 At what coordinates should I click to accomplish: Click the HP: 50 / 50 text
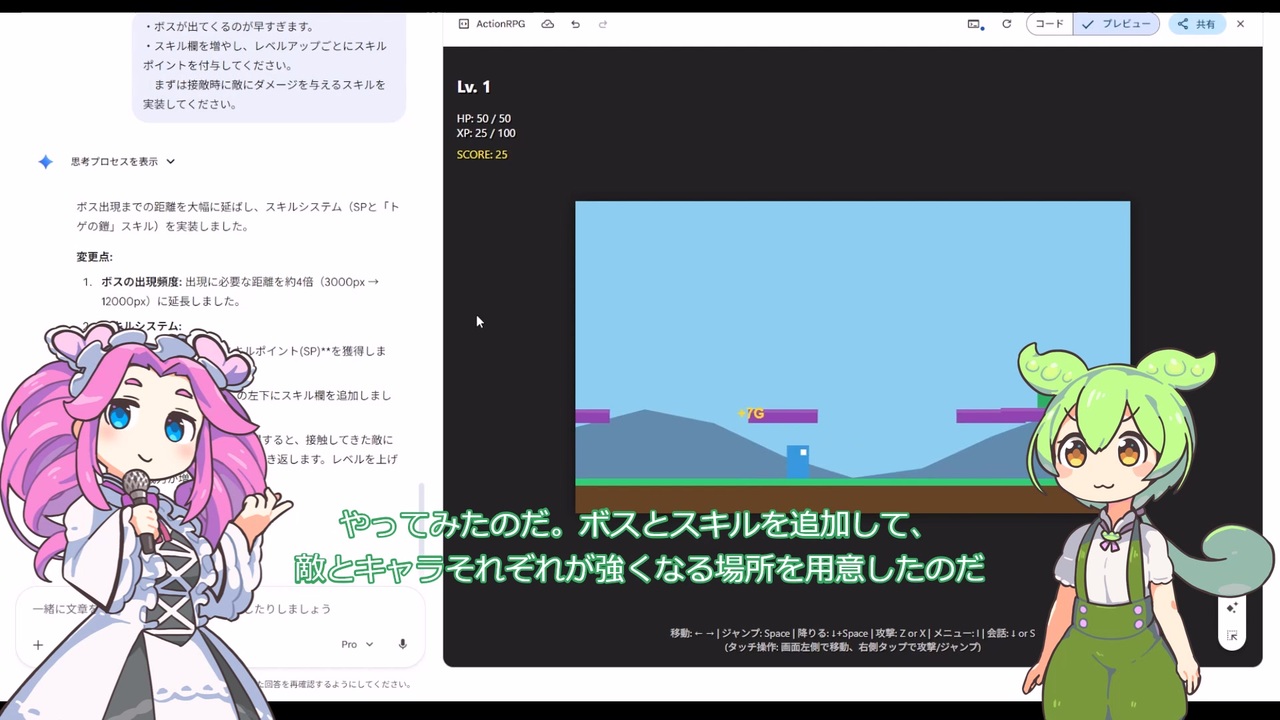coord(484,119)
